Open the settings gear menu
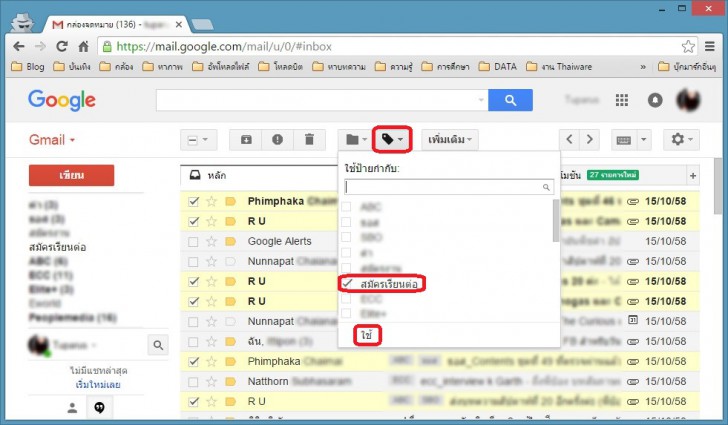The height and width of the screenshot is (425, 728). 682,139
